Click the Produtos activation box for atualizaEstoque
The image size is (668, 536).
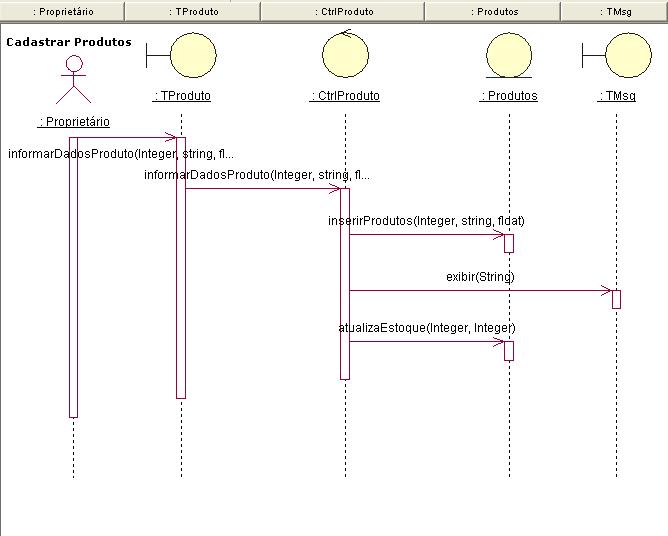point(509,350)
